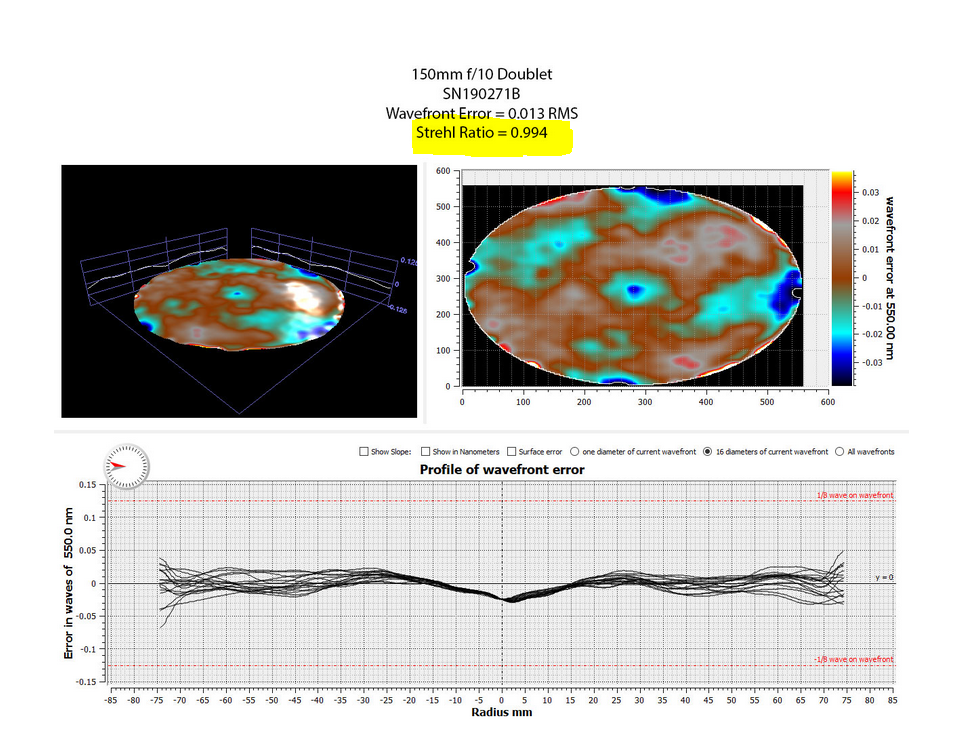
Task: Click the lower -1/8 wave on wavefront label
Action: coord(854,659)
